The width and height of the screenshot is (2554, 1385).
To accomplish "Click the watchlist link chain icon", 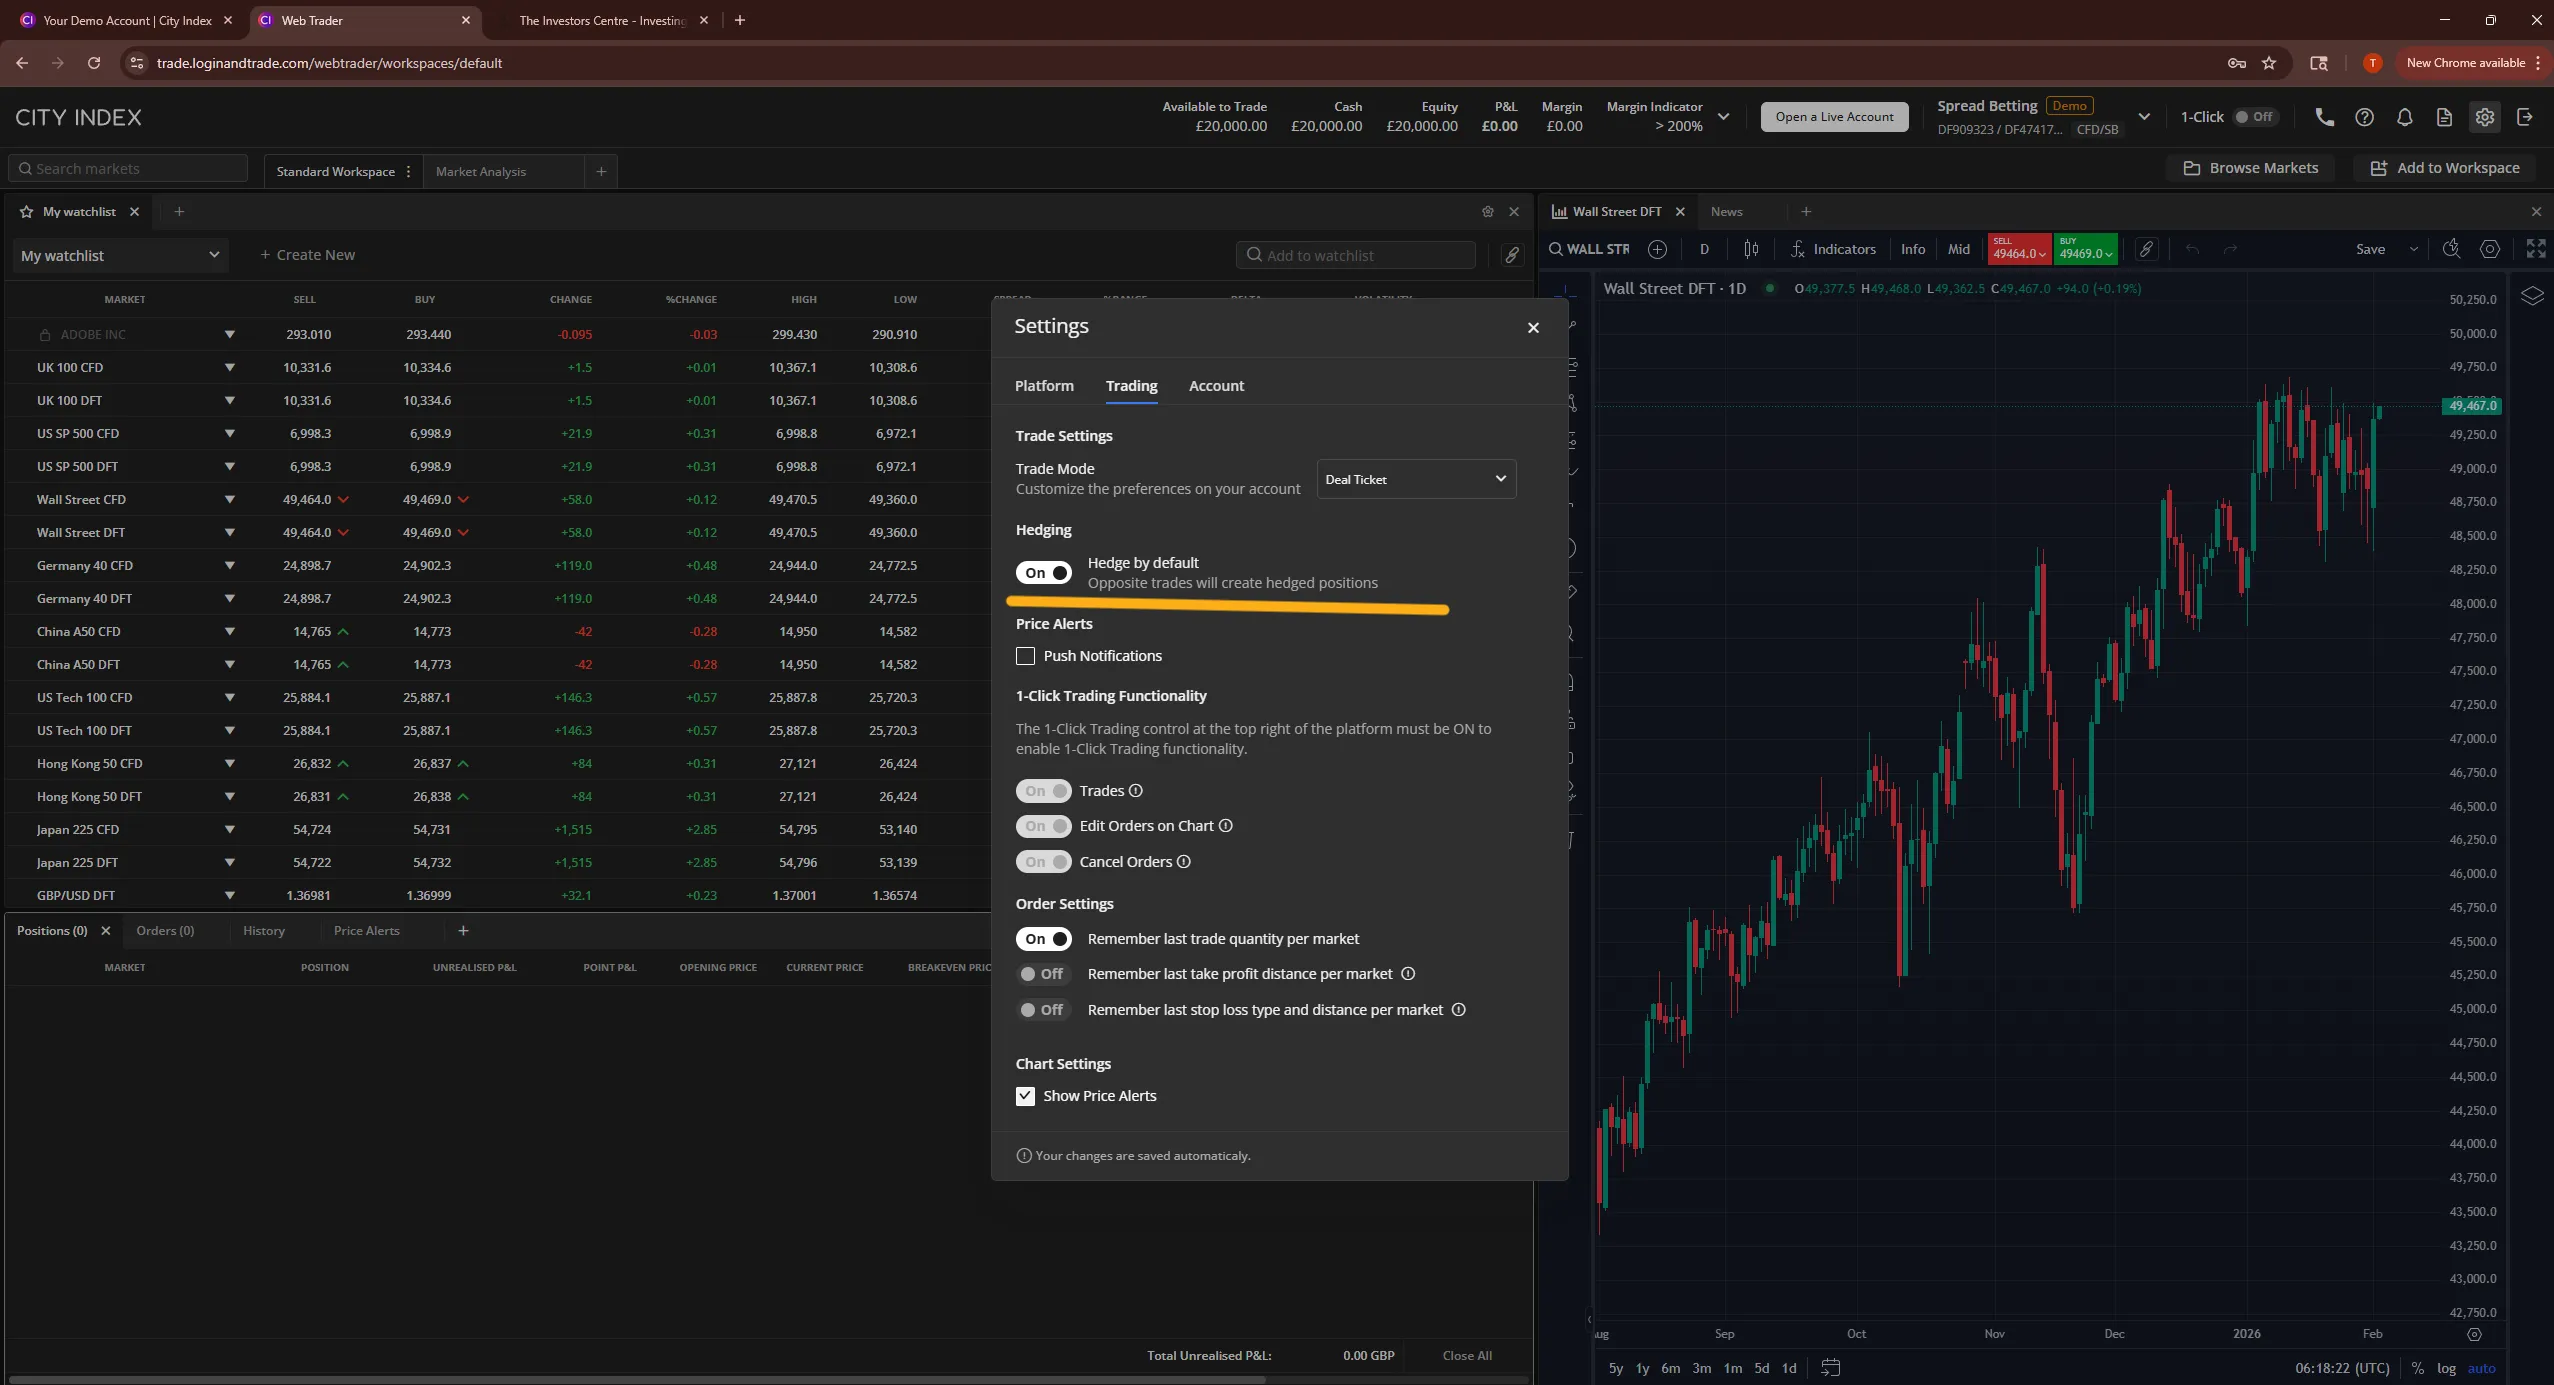I will pos(1512,255).
